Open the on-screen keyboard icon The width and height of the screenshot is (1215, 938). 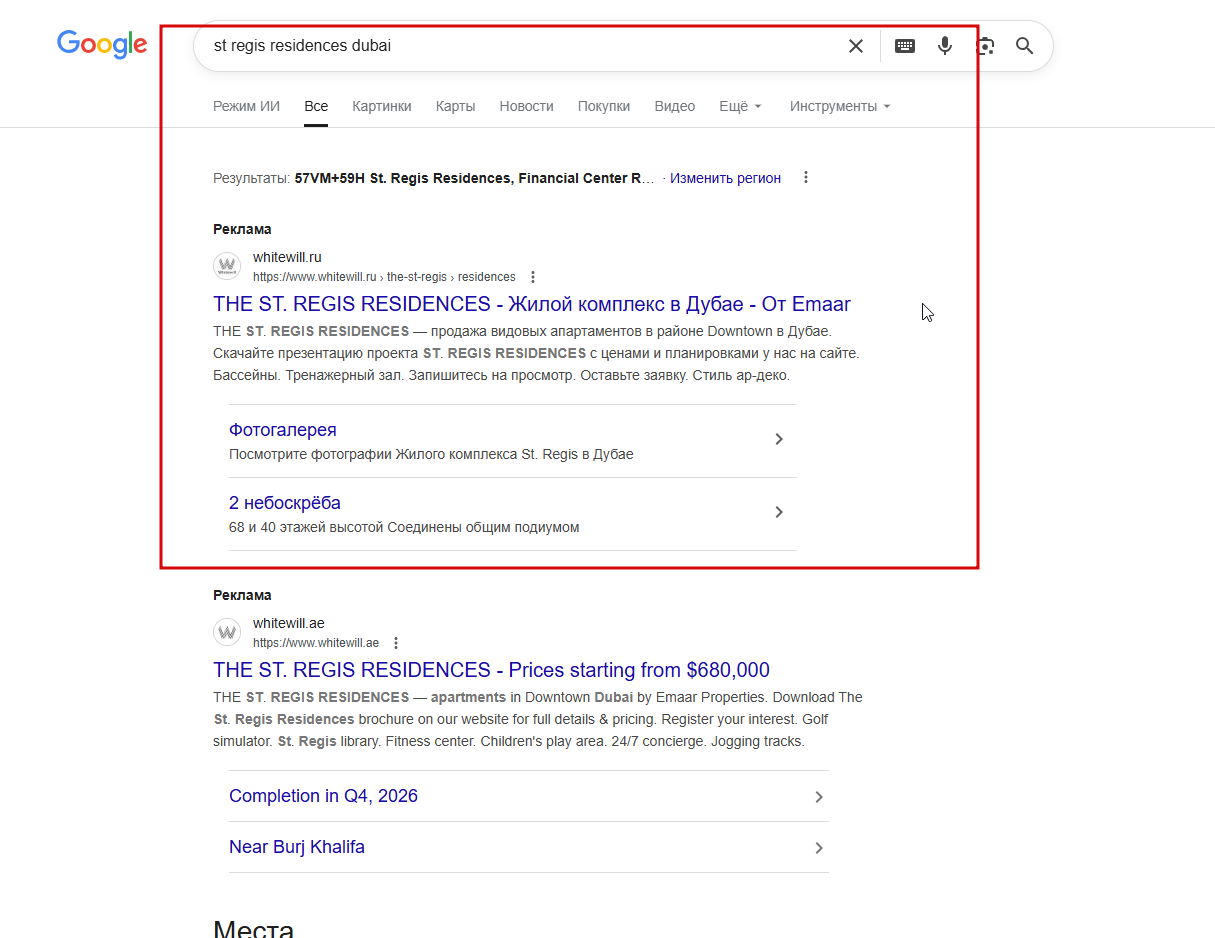pyautogui.click(x=905, y=46)
